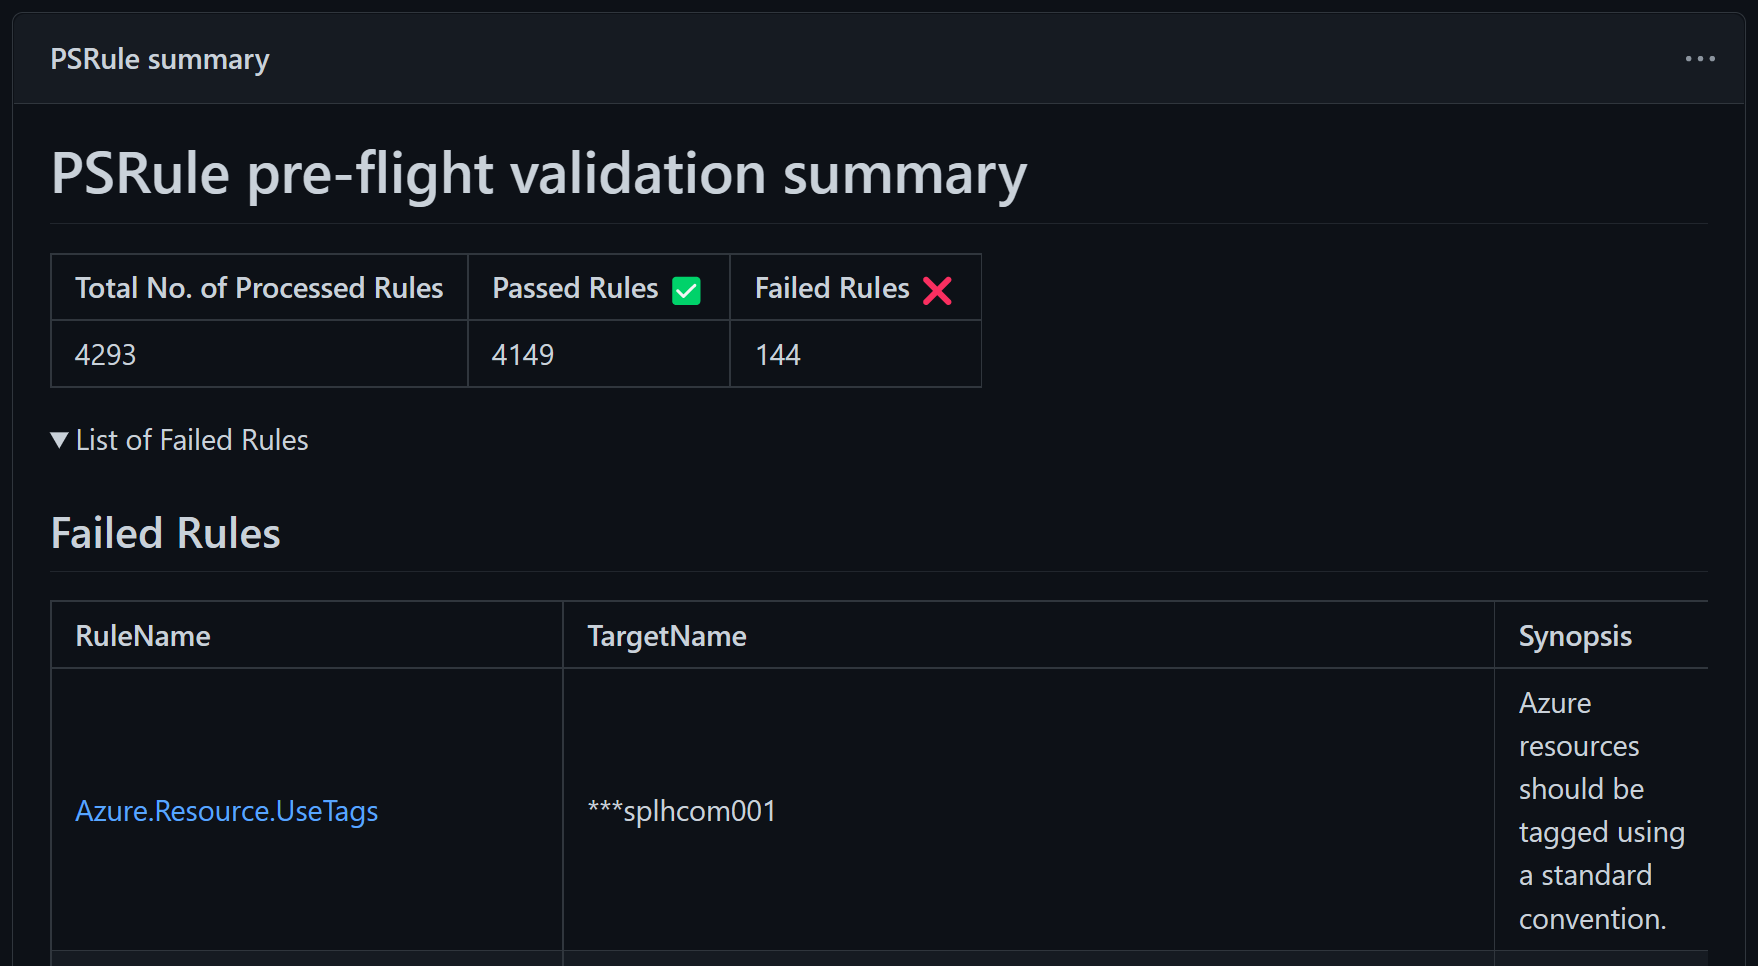
Task: Select the RuleName column header
Action: coord(143,635)
